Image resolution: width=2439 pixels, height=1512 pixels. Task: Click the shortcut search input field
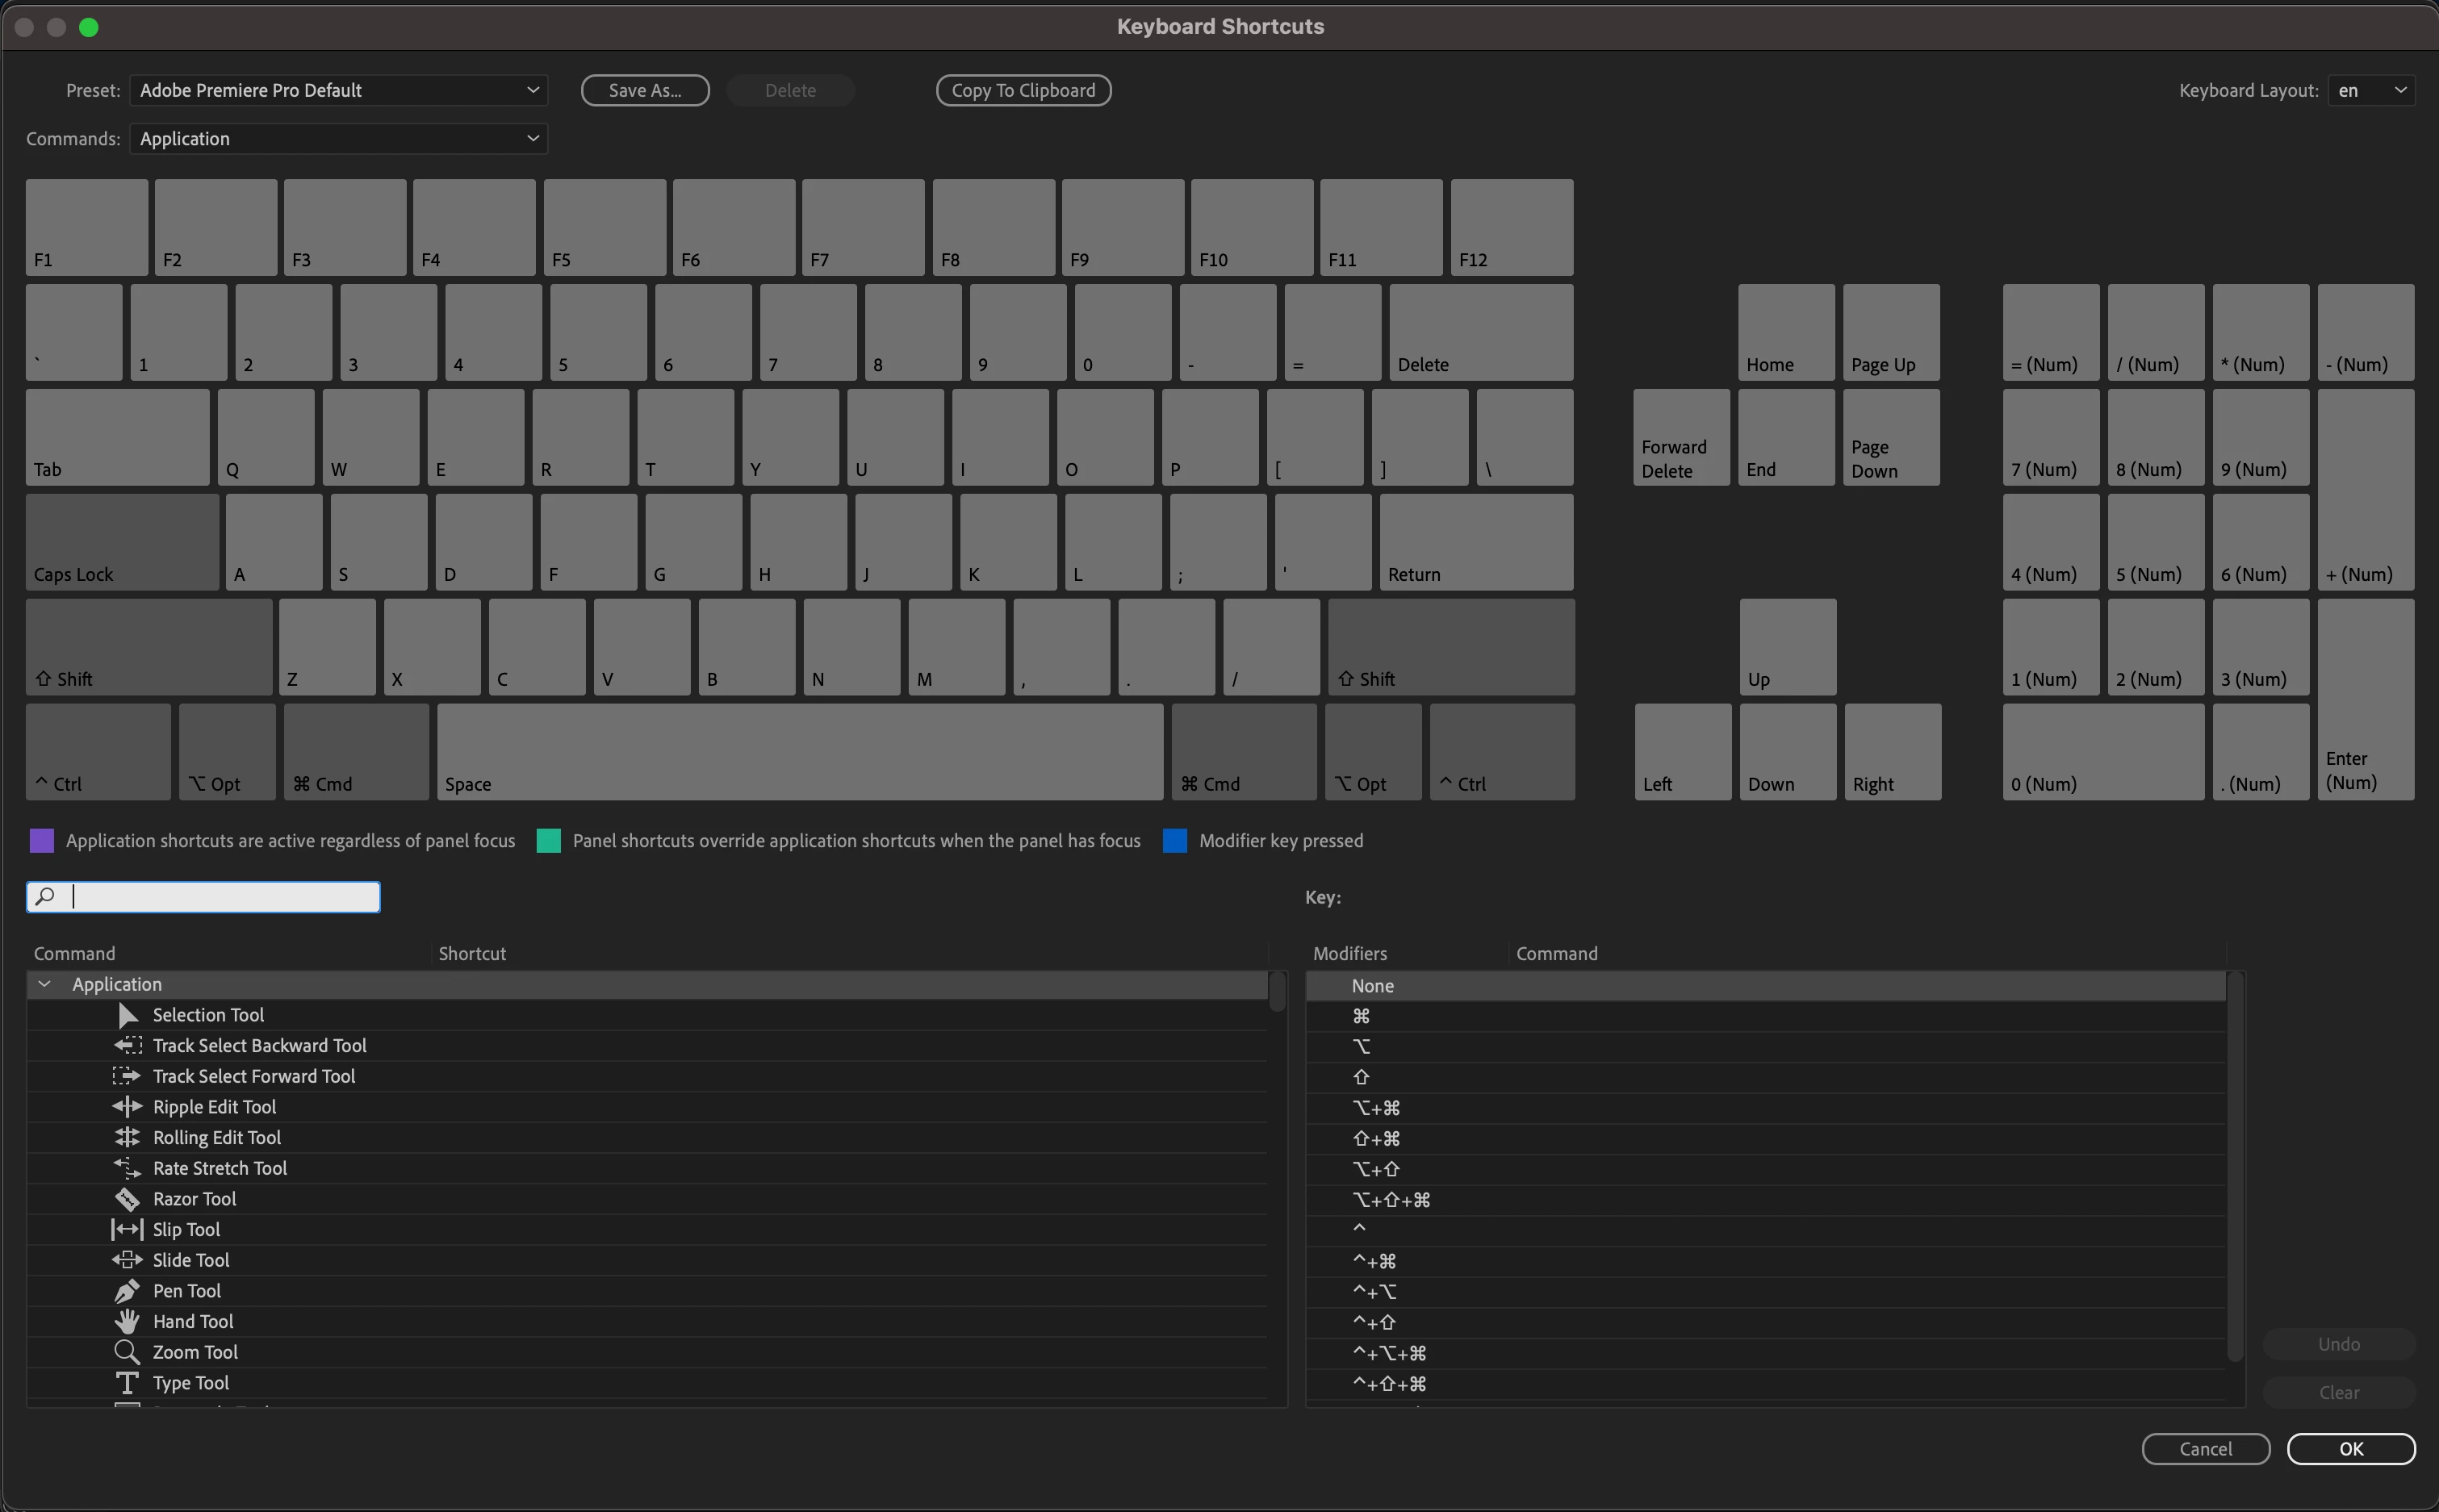pos(220,897)
